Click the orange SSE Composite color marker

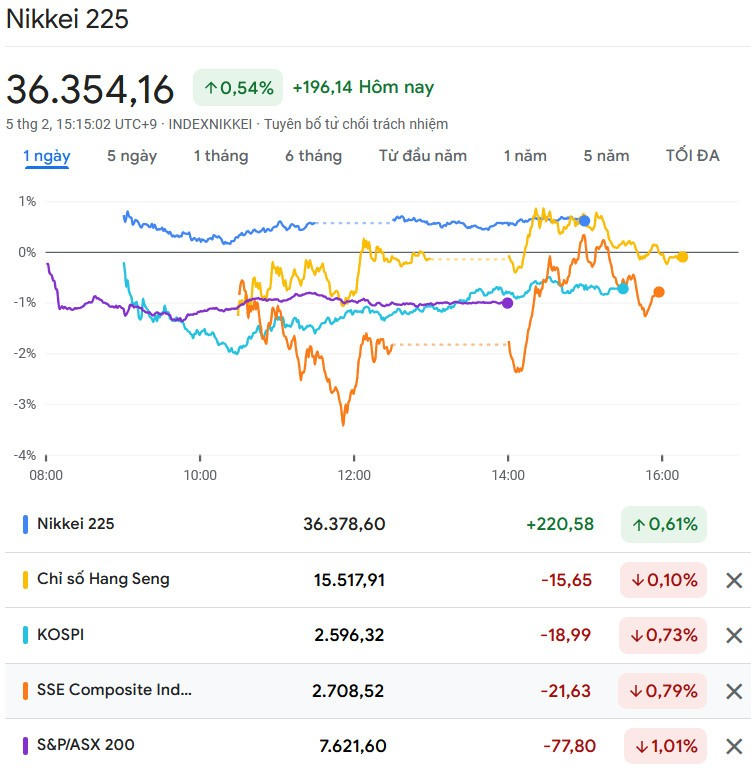(25, 691)
